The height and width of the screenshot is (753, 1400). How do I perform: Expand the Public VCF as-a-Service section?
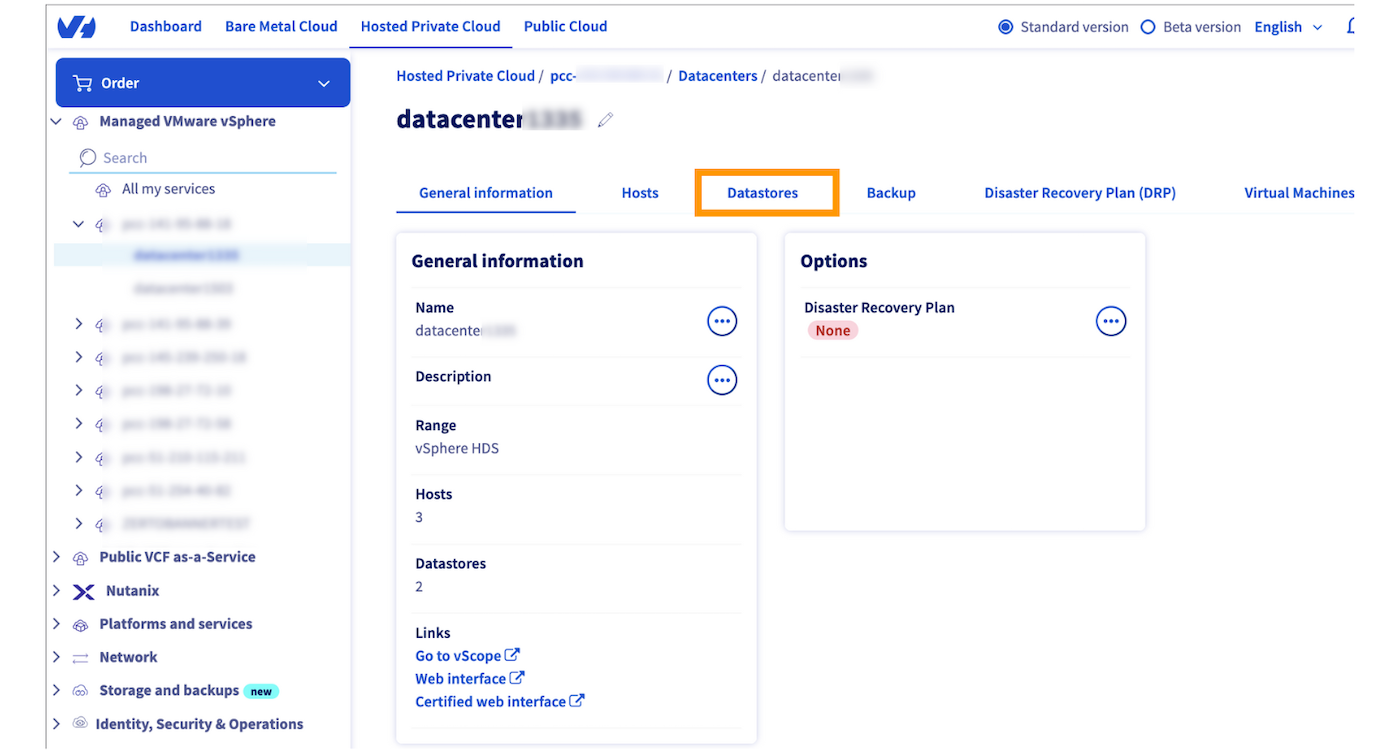57,557
